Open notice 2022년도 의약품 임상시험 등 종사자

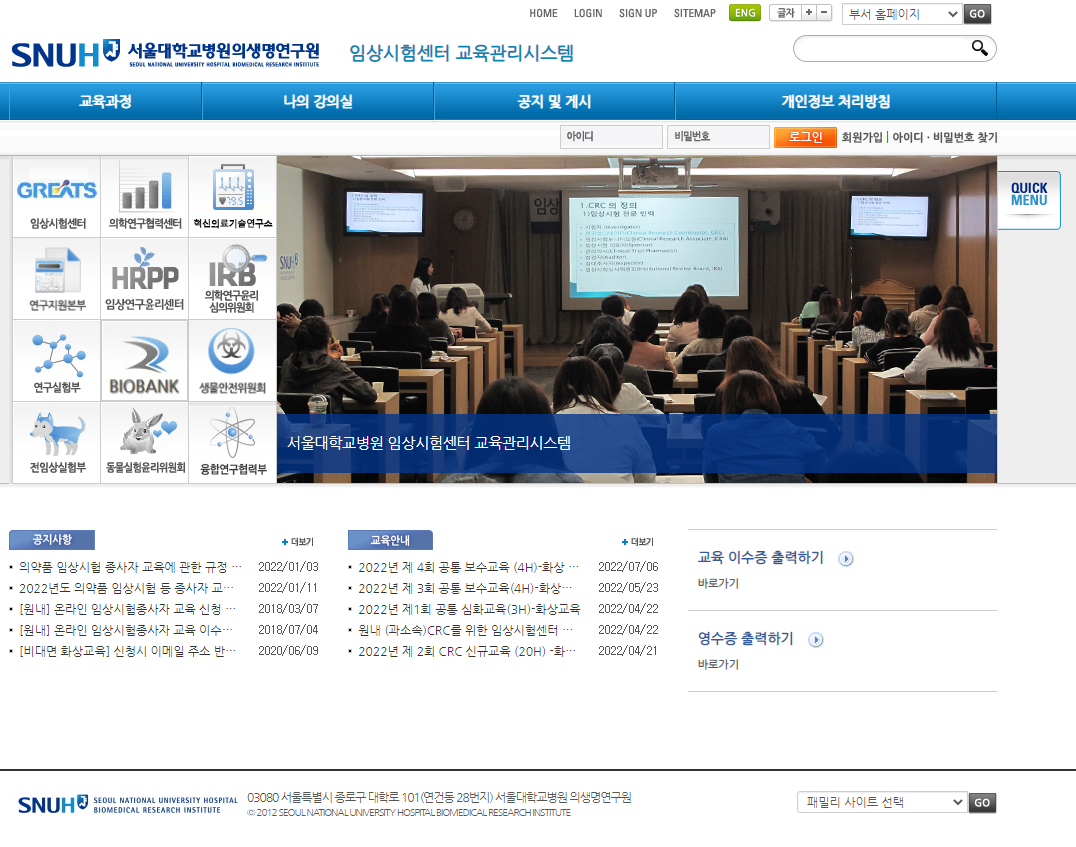pyautogui.click(x=126, y=588)
